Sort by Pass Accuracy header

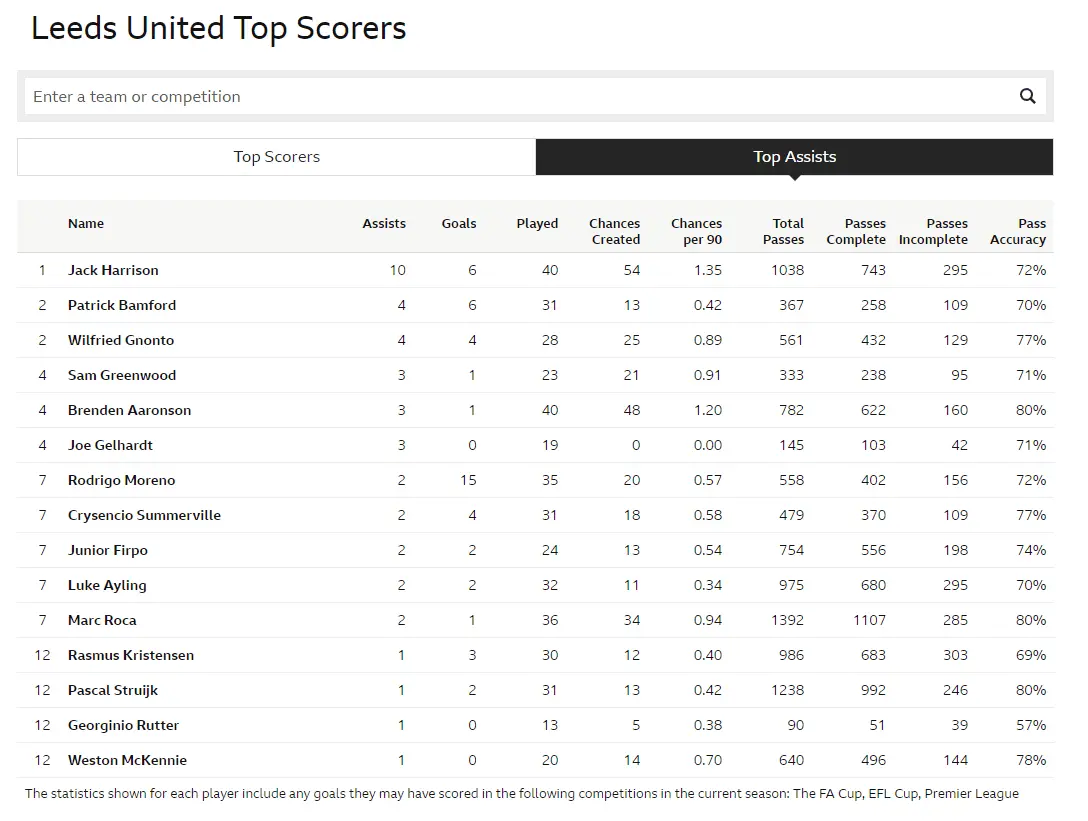[x=1018, y=231]
